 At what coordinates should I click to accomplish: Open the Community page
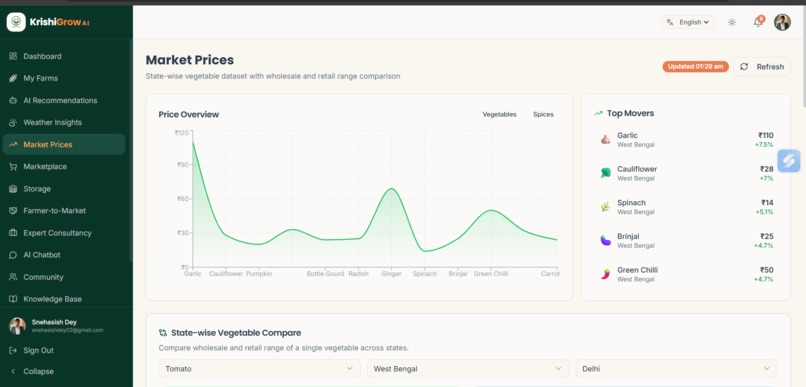tap(64, 277)
